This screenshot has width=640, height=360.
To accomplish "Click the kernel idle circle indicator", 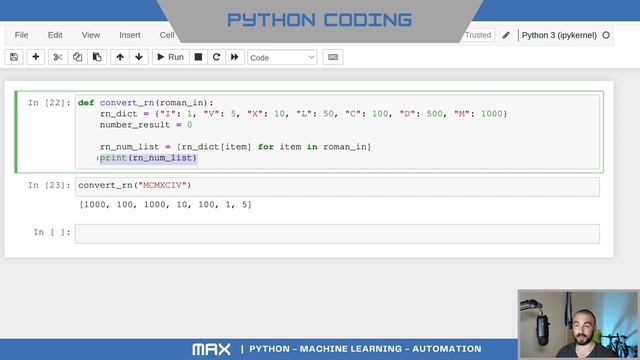I will point(606,35).
